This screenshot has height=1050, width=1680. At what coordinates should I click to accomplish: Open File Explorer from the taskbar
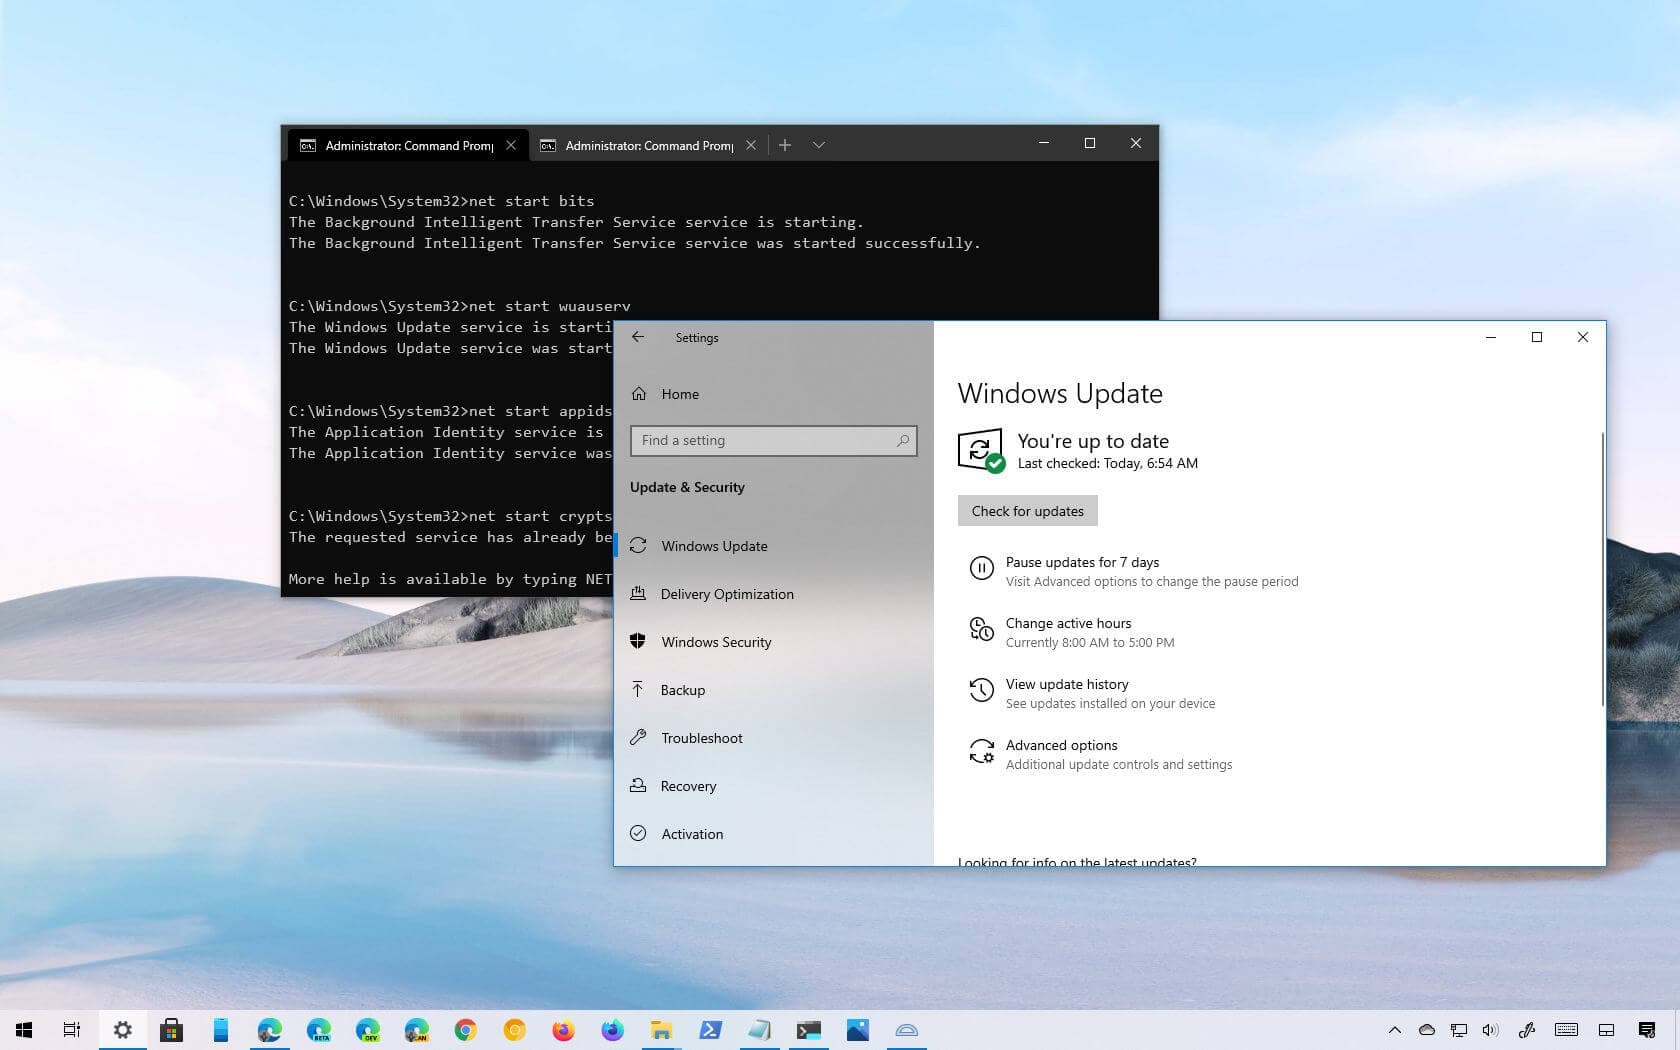click(x=661, y=1030)
